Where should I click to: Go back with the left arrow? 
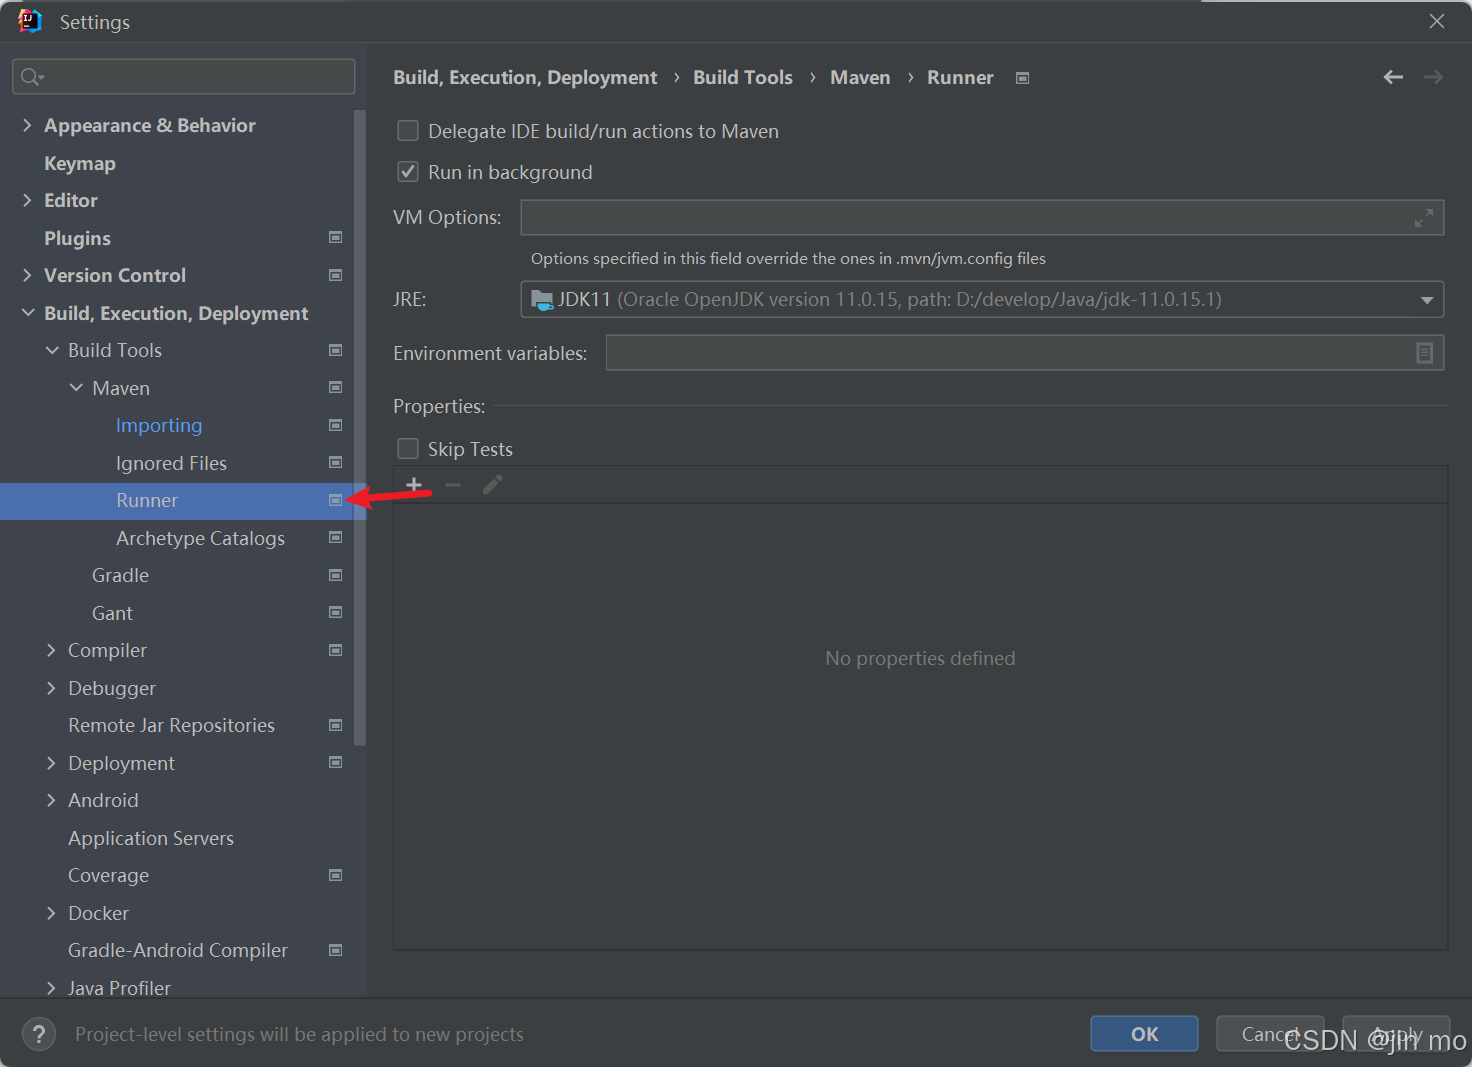1393,77
